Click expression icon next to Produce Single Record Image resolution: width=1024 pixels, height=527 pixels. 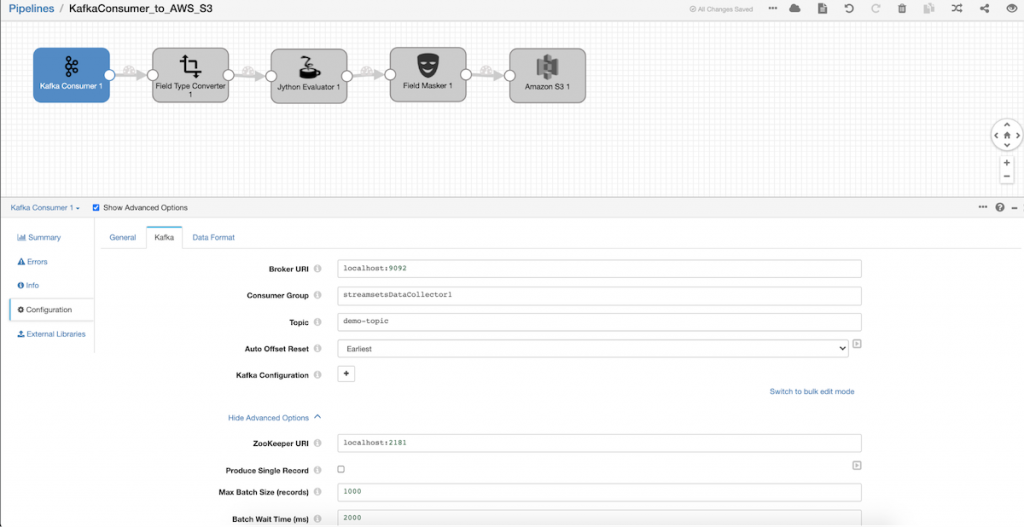pos(857,466)
